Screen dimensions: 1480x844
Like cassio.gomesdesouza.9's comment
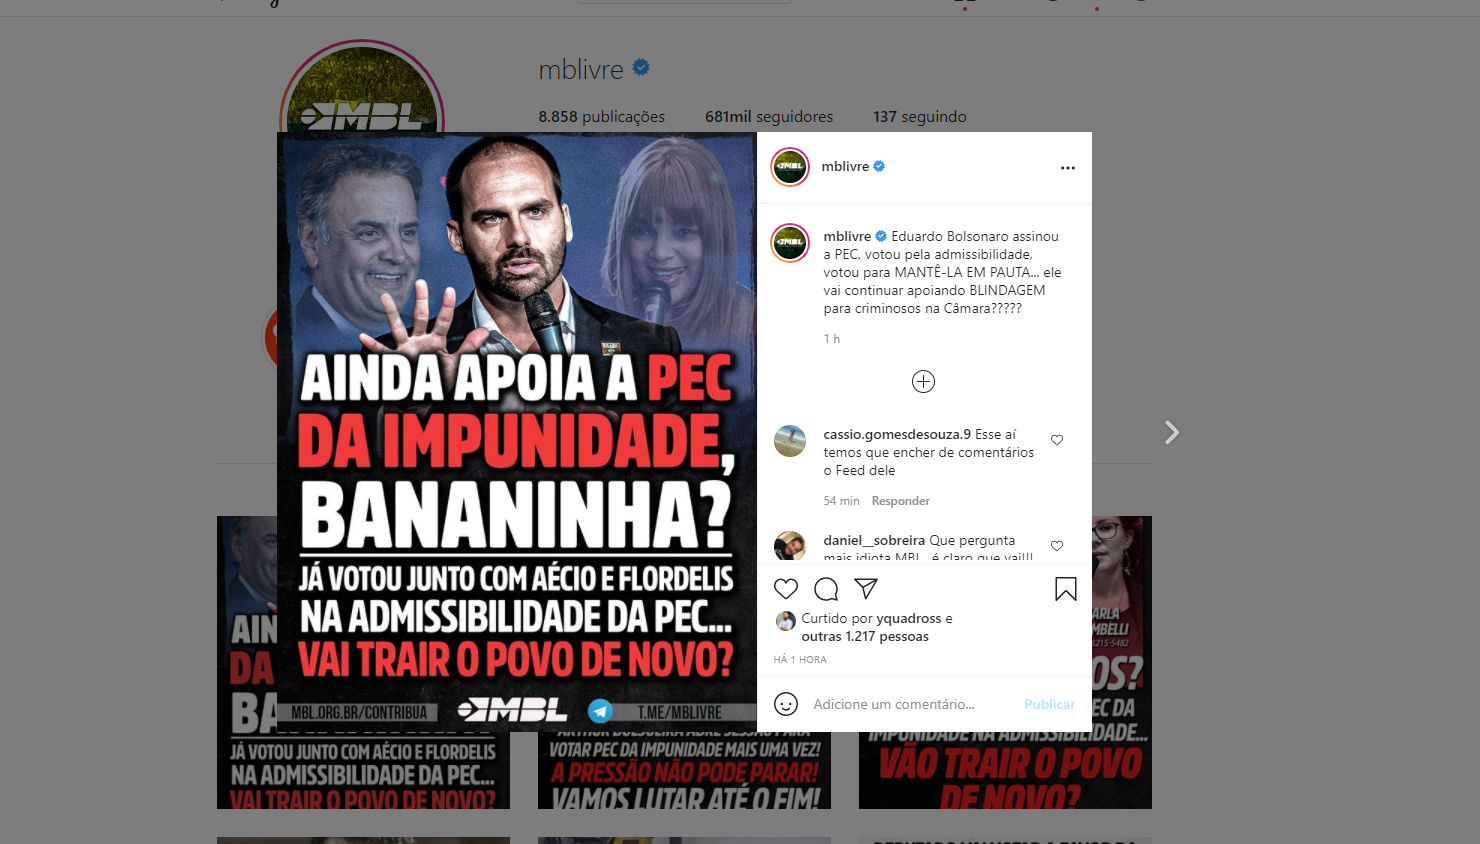[1057, 440]
